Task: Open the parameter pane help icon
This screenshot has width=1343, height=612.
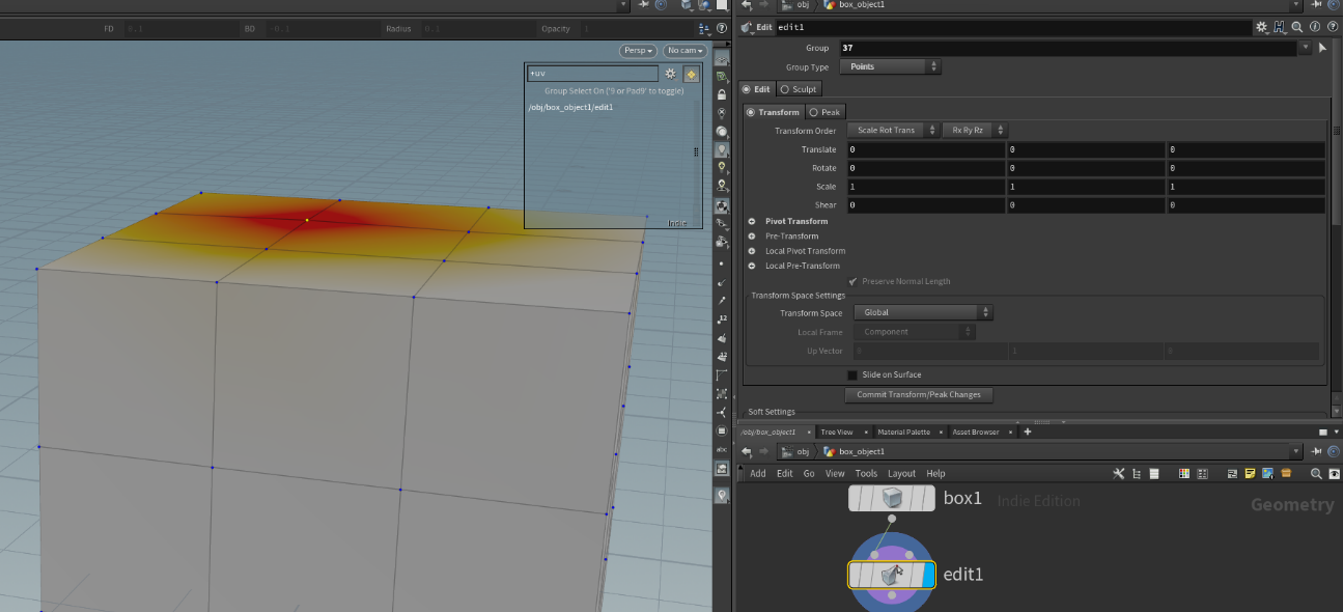Action: click(1331, 28)
